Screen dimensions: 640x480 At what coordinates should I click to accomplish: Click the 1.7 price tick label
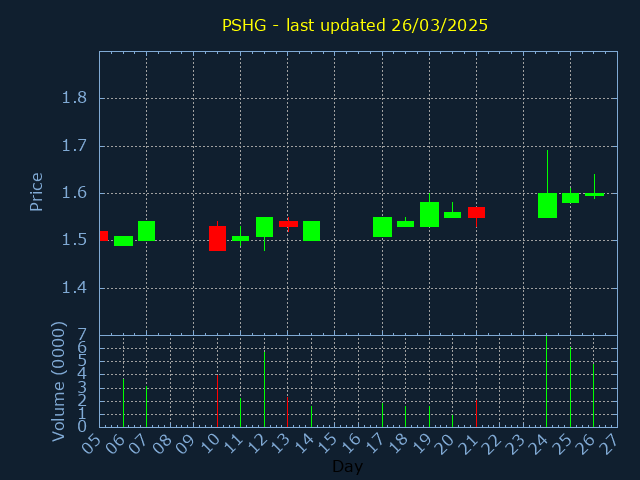(74, 146)
